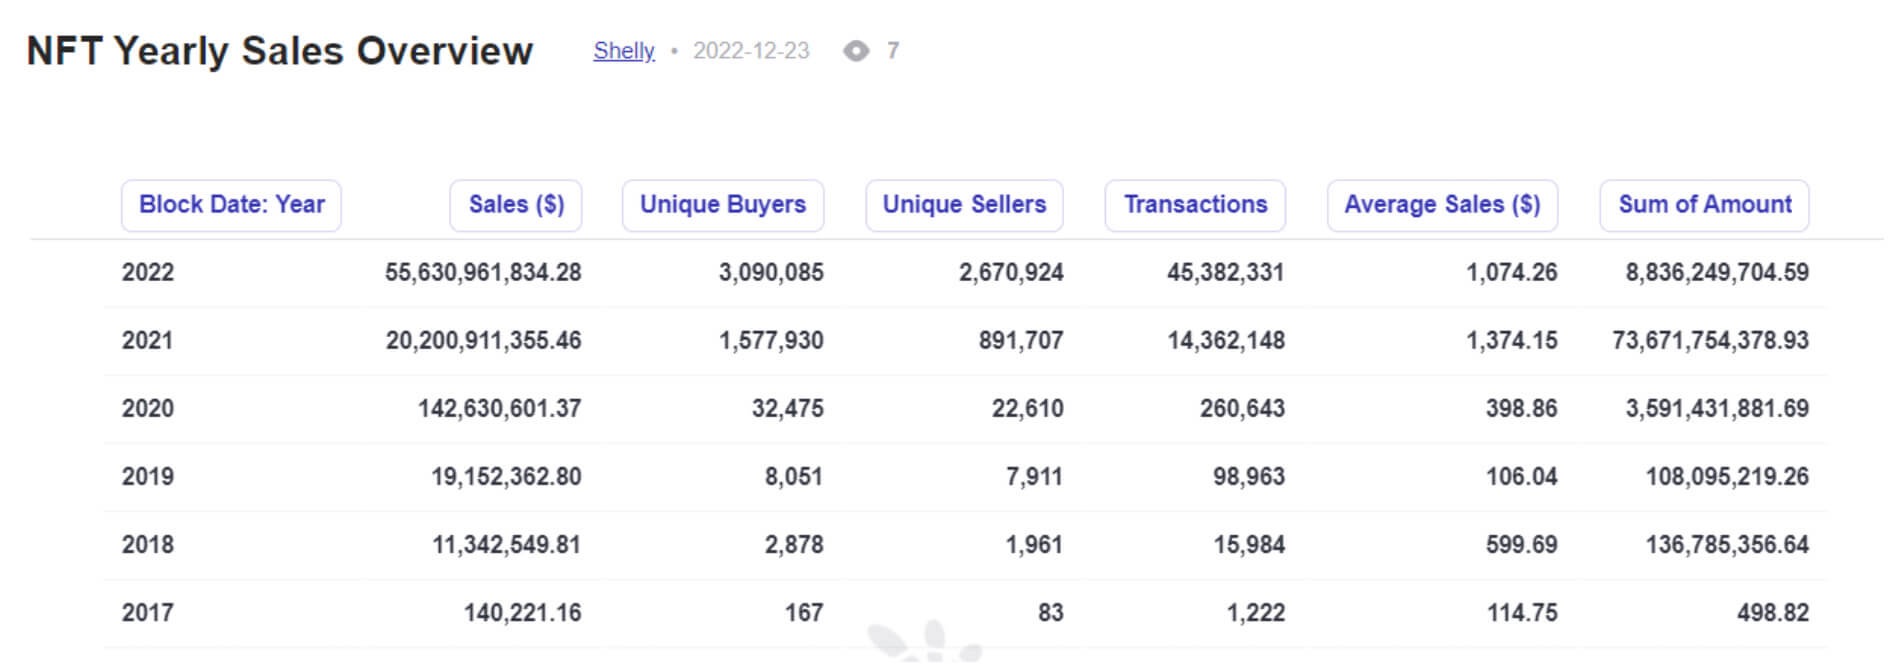Click the NFT Yearly Sales Overview title

(x=280, y=51)
